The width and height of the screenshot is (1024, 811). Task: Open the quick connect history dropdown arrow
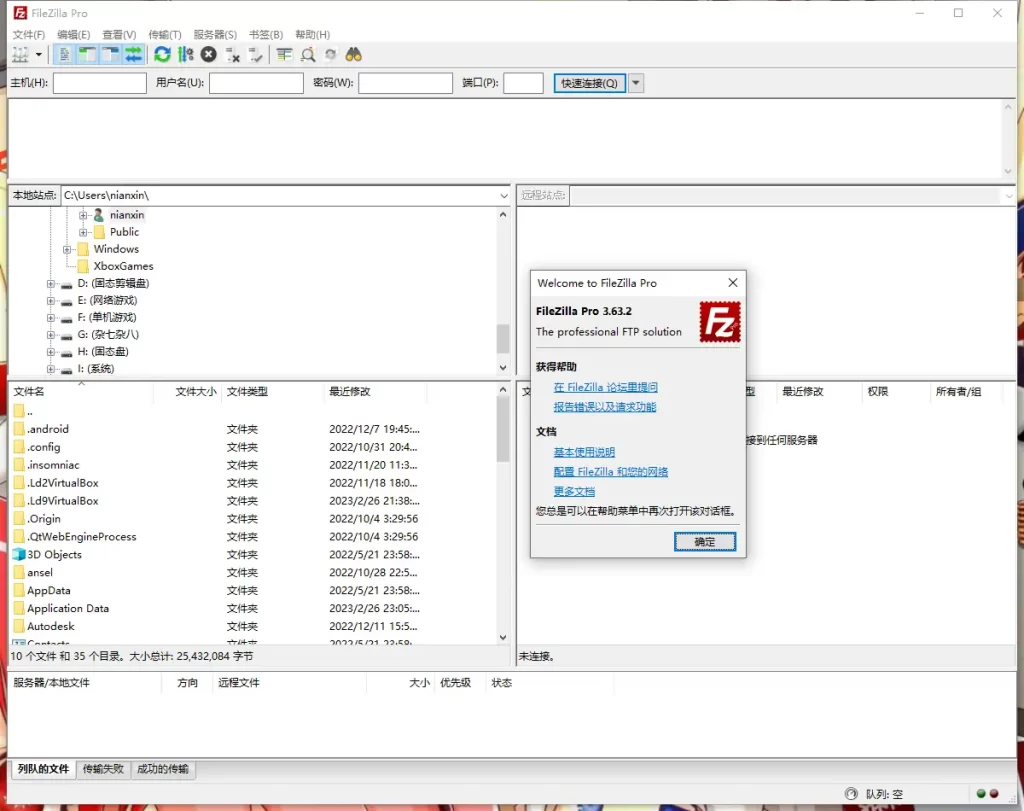tap(636, 83)
